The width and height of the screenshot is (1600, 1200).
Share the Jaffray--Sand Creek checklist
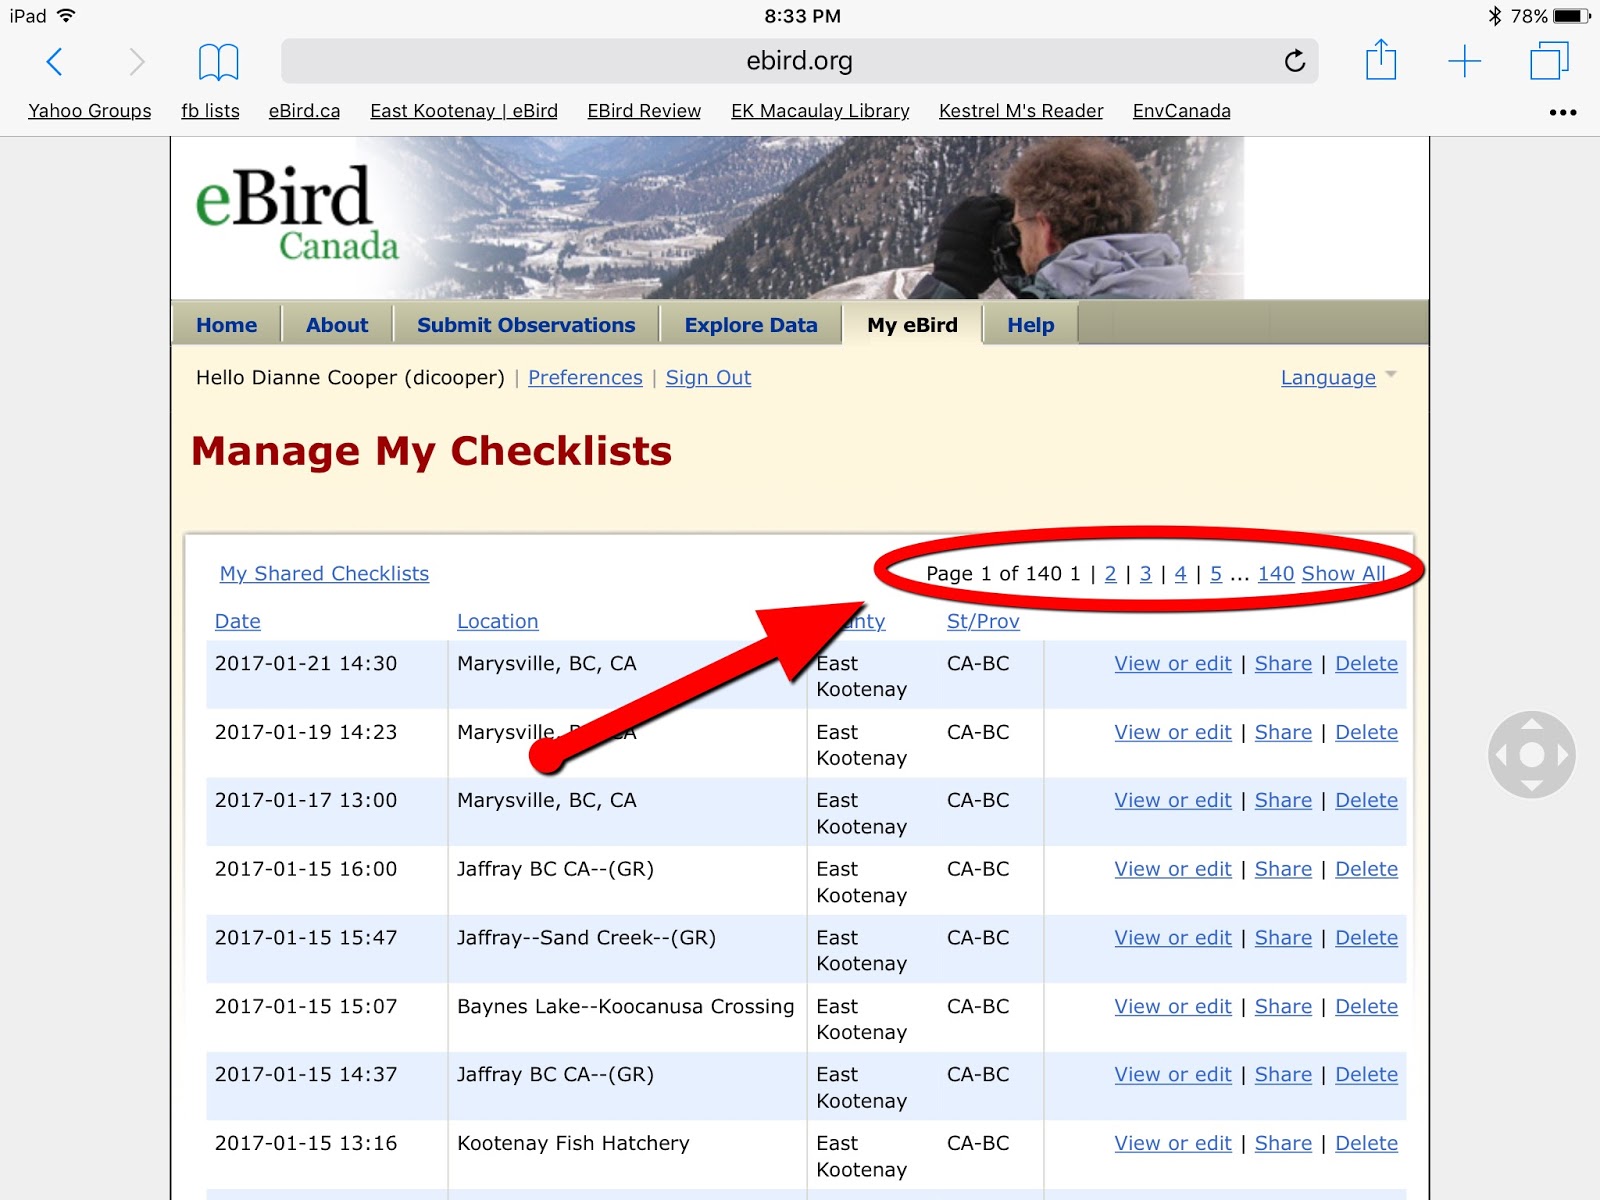click(1283, 939)
